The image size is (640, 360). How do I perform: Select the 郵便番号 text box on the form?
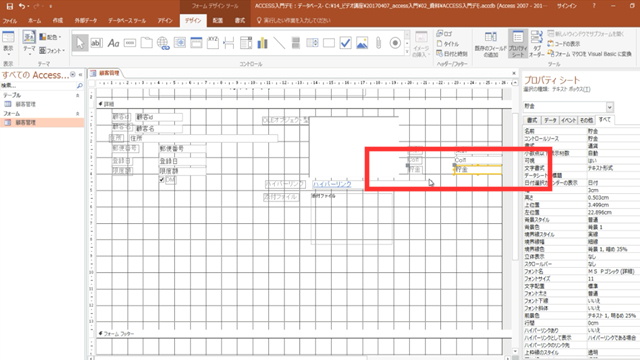(x=182, y=149)
